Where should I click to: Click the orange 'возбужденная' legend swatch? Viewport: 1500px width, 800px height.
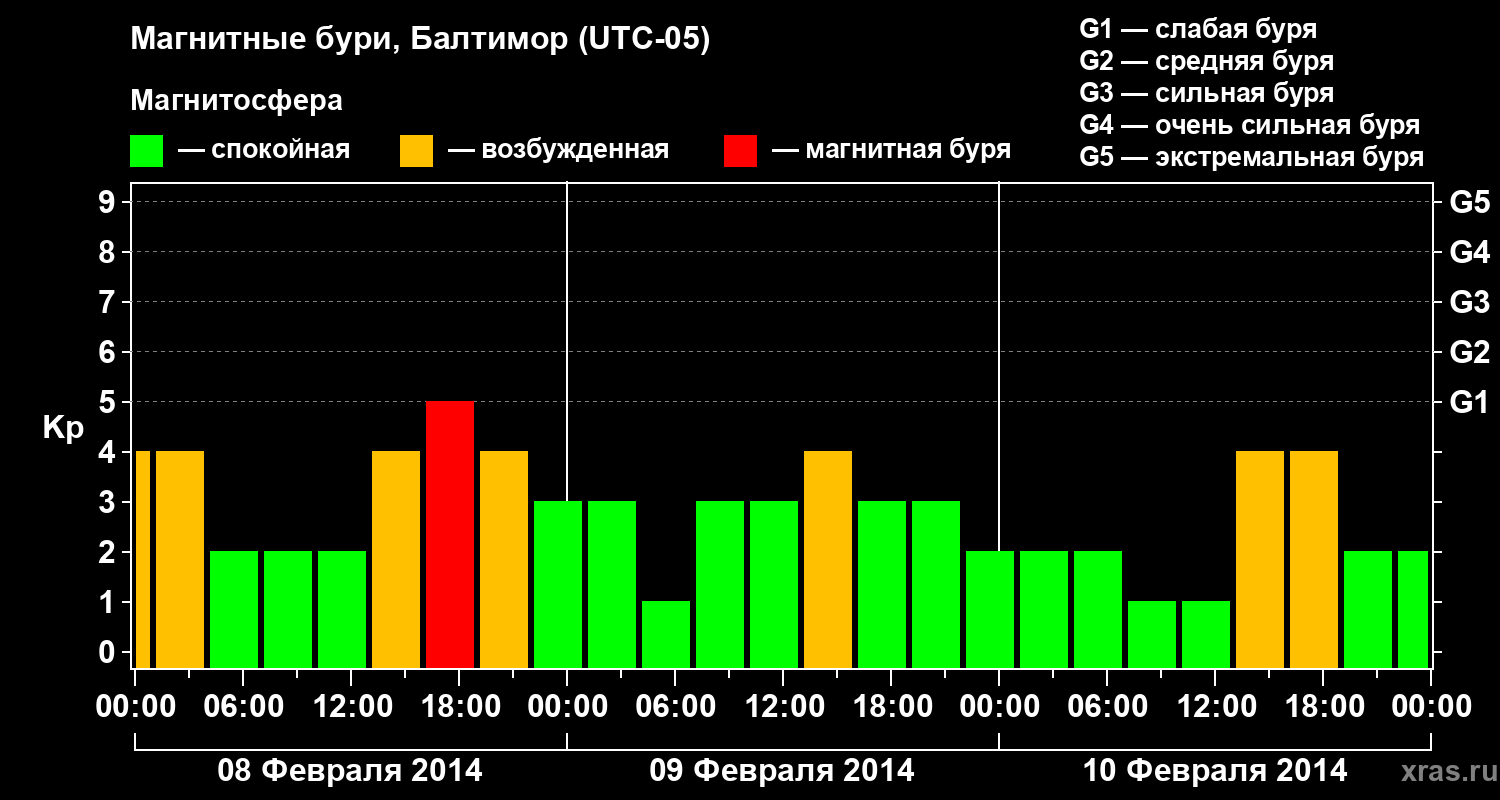pyautogui.click(x=416, y=151)
